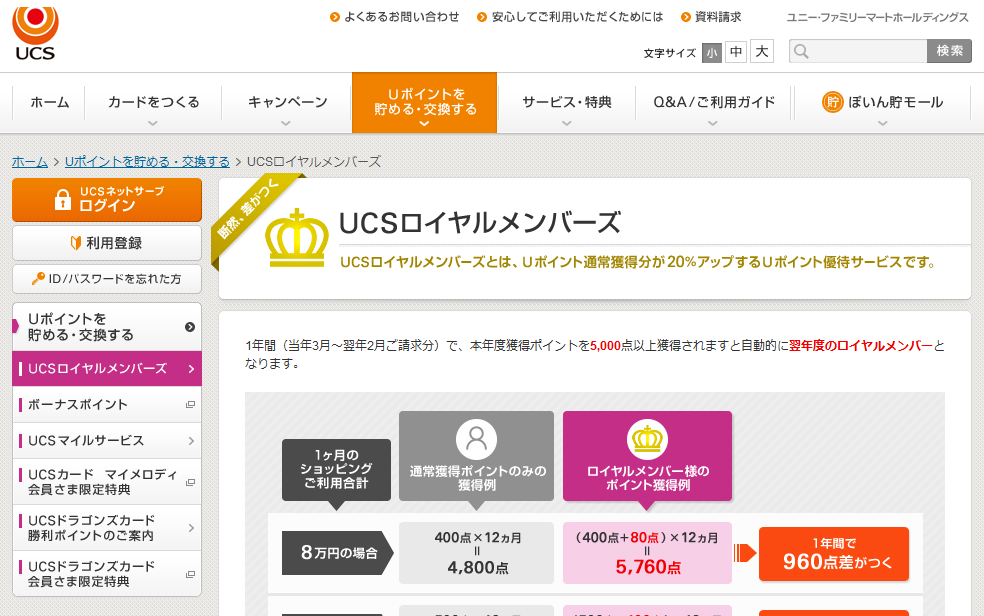Open UCSドラゴンズカード会員さま限定特典 in sidebar
984x616 pixels.
[x=107, y=573]
